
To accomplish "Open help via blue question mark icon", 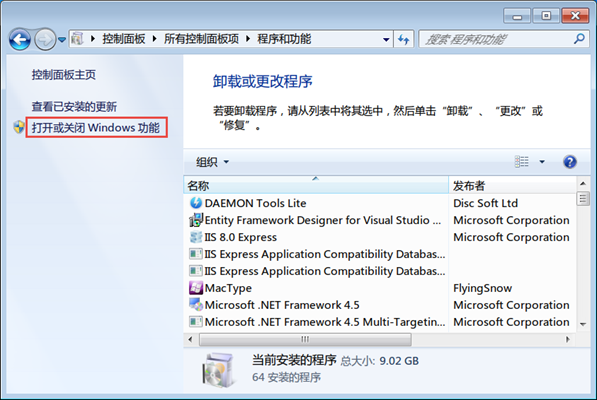I will [x=570, y=162].
